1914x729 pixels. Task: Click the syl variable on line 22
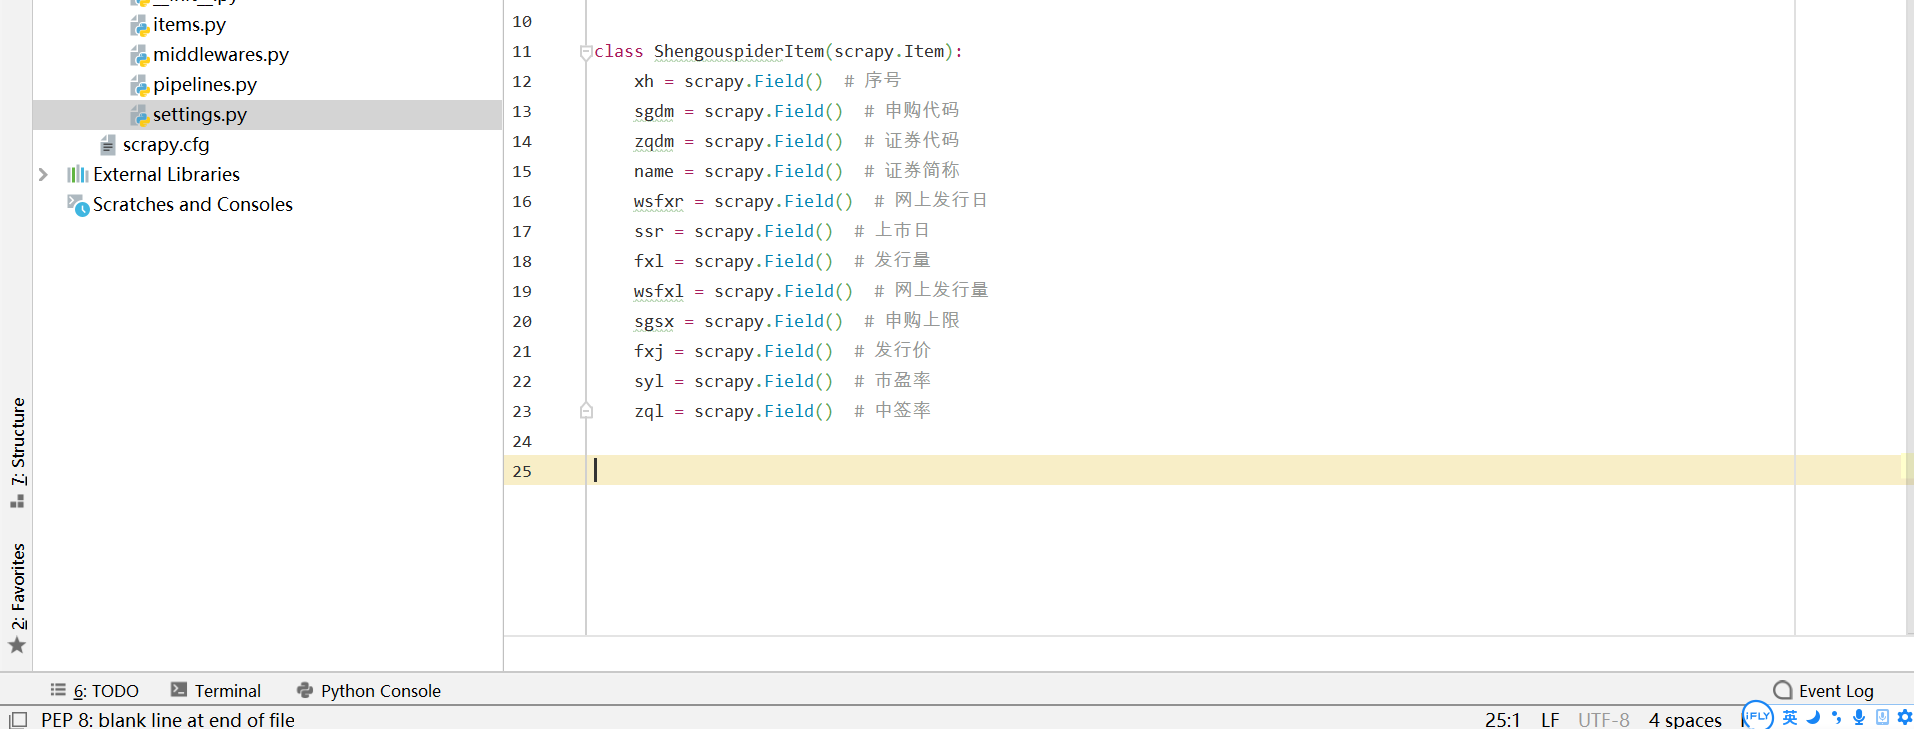[649, 381]
